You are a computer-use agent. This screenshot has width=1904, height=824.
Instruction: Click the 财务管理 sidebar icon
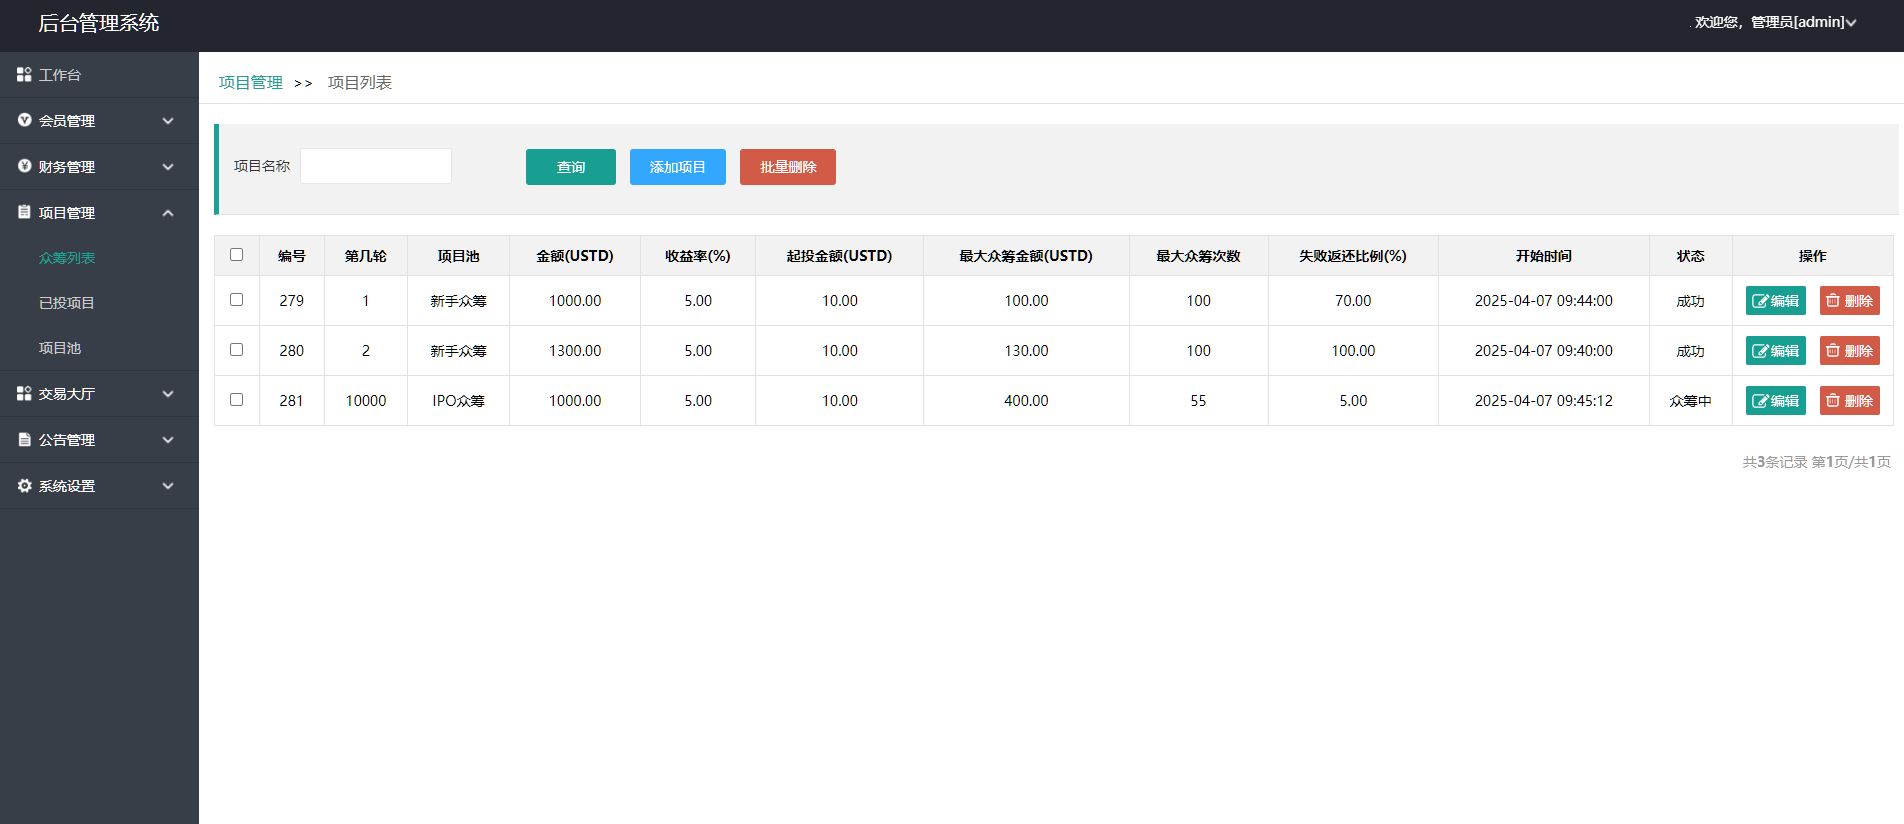click(24, 167)
